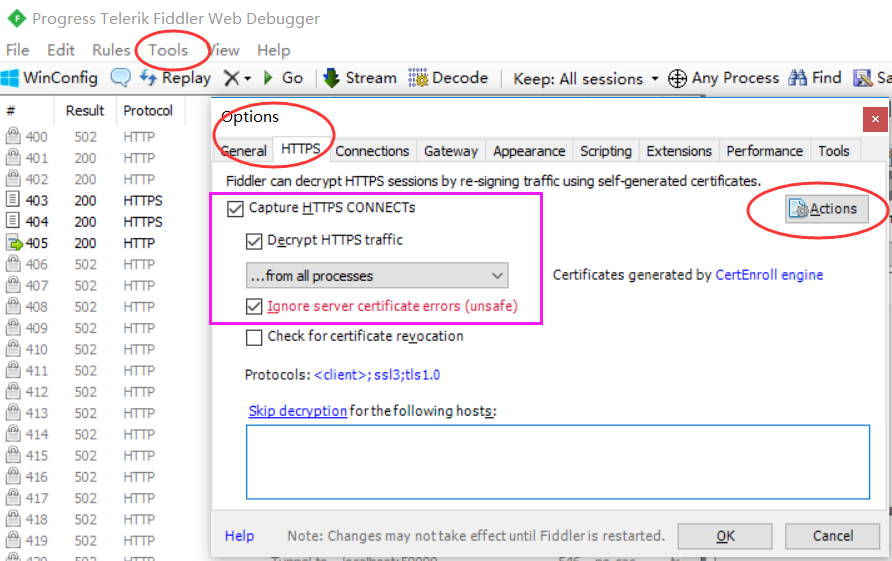Select session 402 lock icon
The image size is (892, 561).
tap(13, 179)
